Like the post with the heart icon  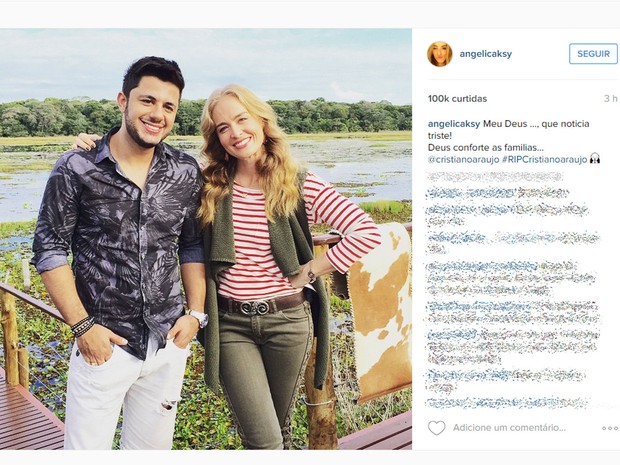pyautogui.click(x=436, y=427)
